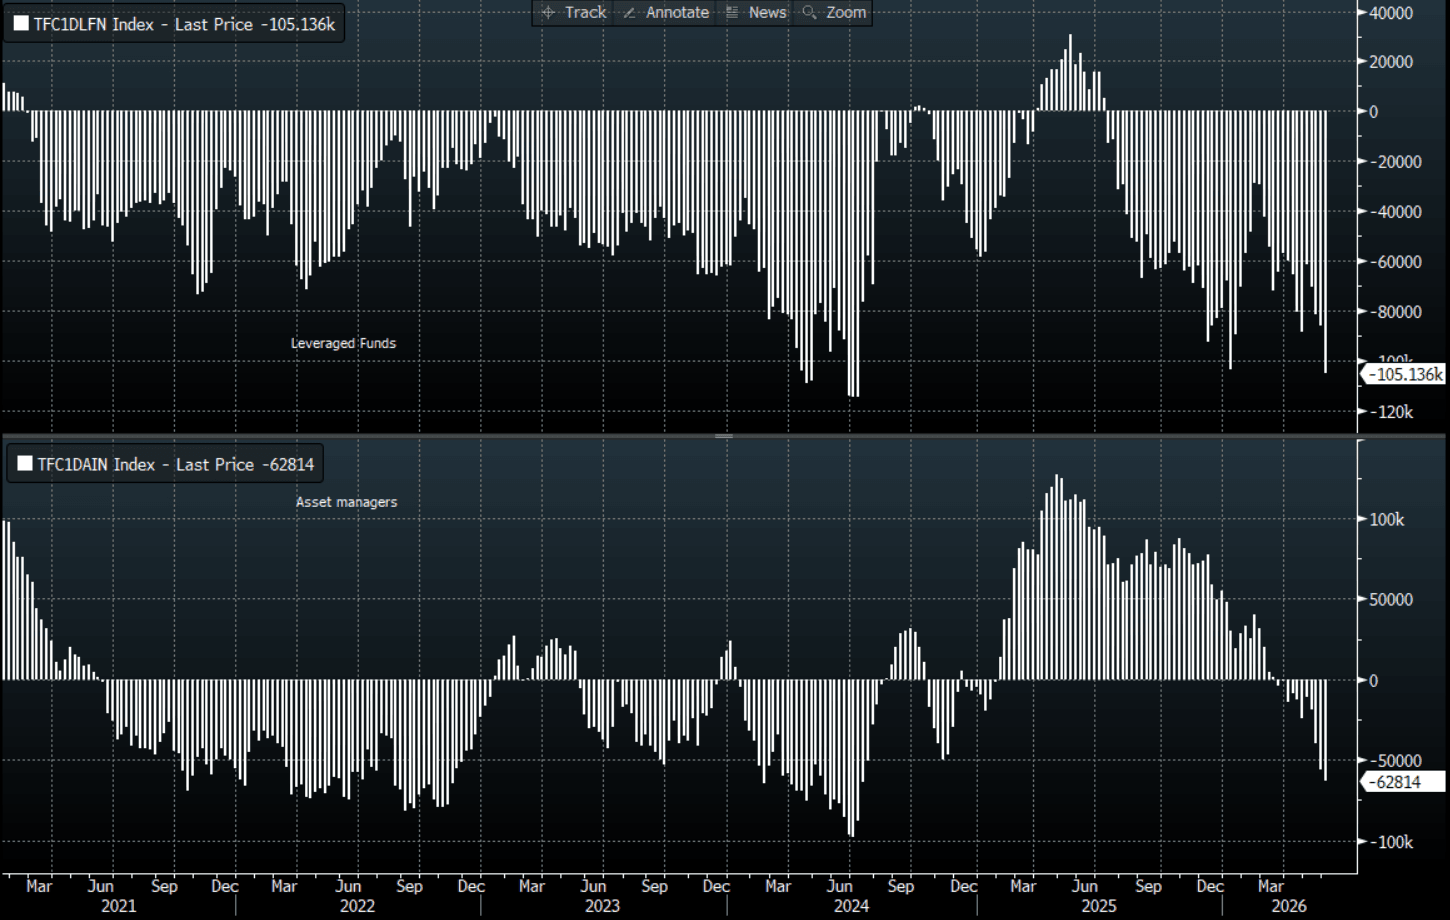Click the 50000 label on lower axis
The image size is (1450, 920).
1391,600
